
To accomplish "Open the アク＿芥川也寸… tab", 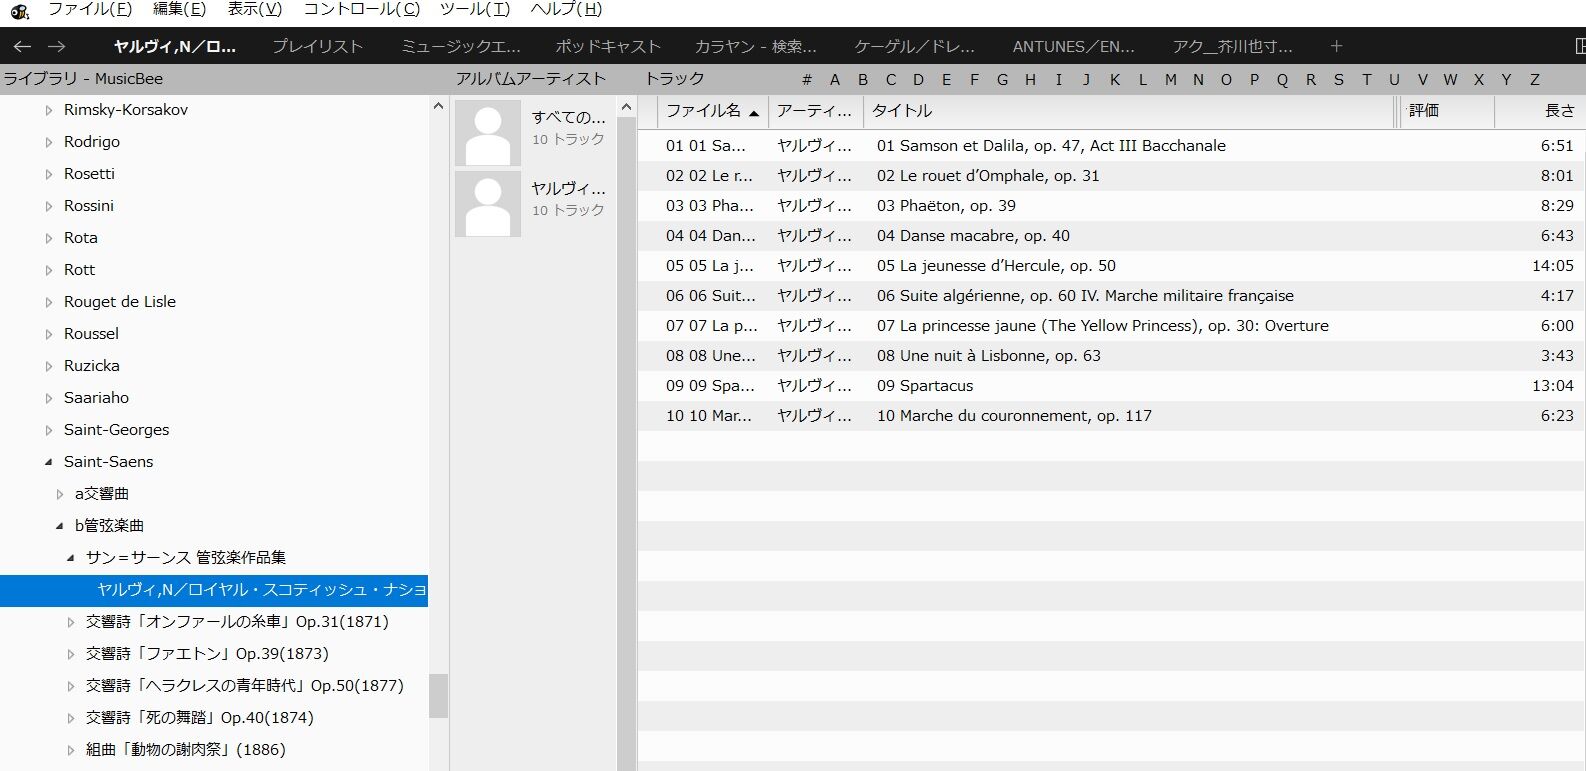I will pyautogui.click(x=1232, y=46).
